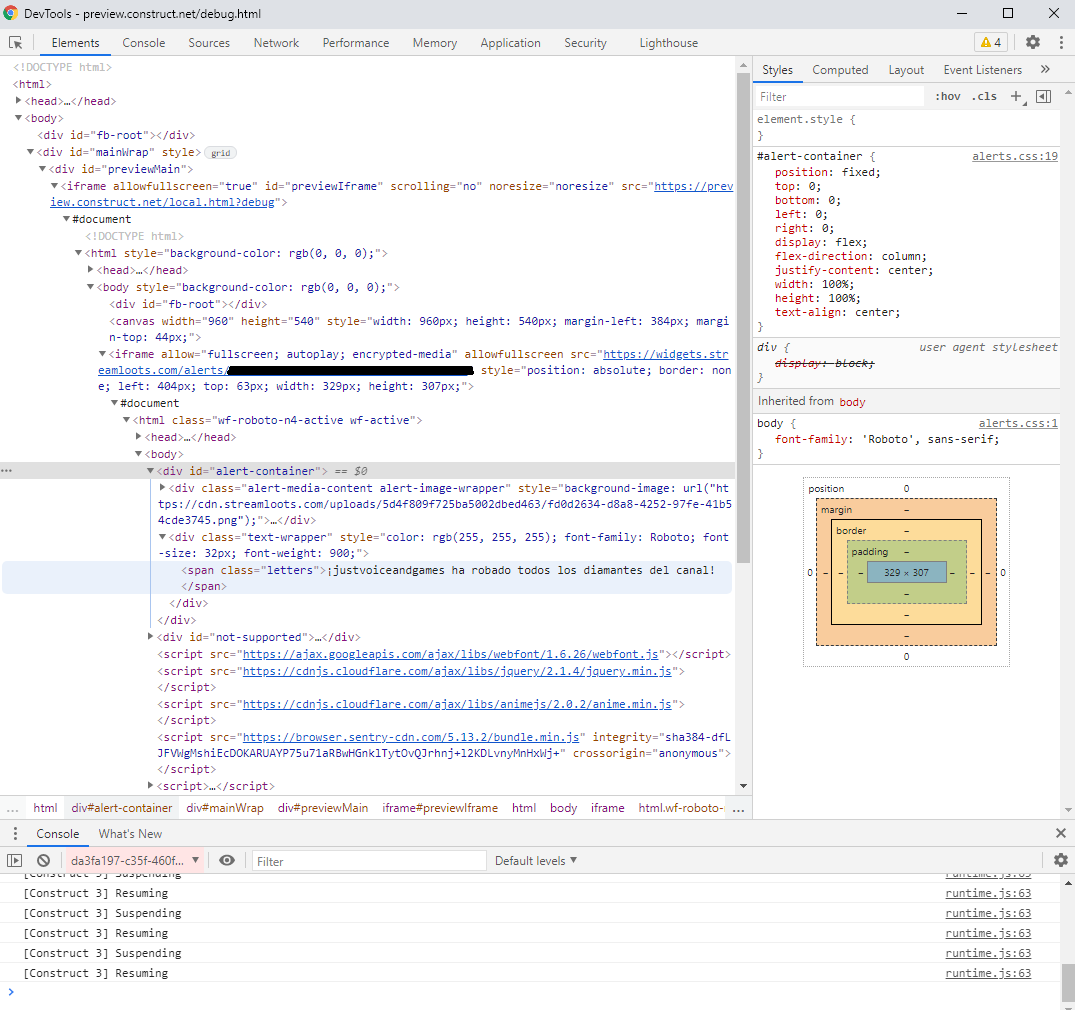Click the justify-content center declaration
1075x1010 pixels.
[854, 270]
